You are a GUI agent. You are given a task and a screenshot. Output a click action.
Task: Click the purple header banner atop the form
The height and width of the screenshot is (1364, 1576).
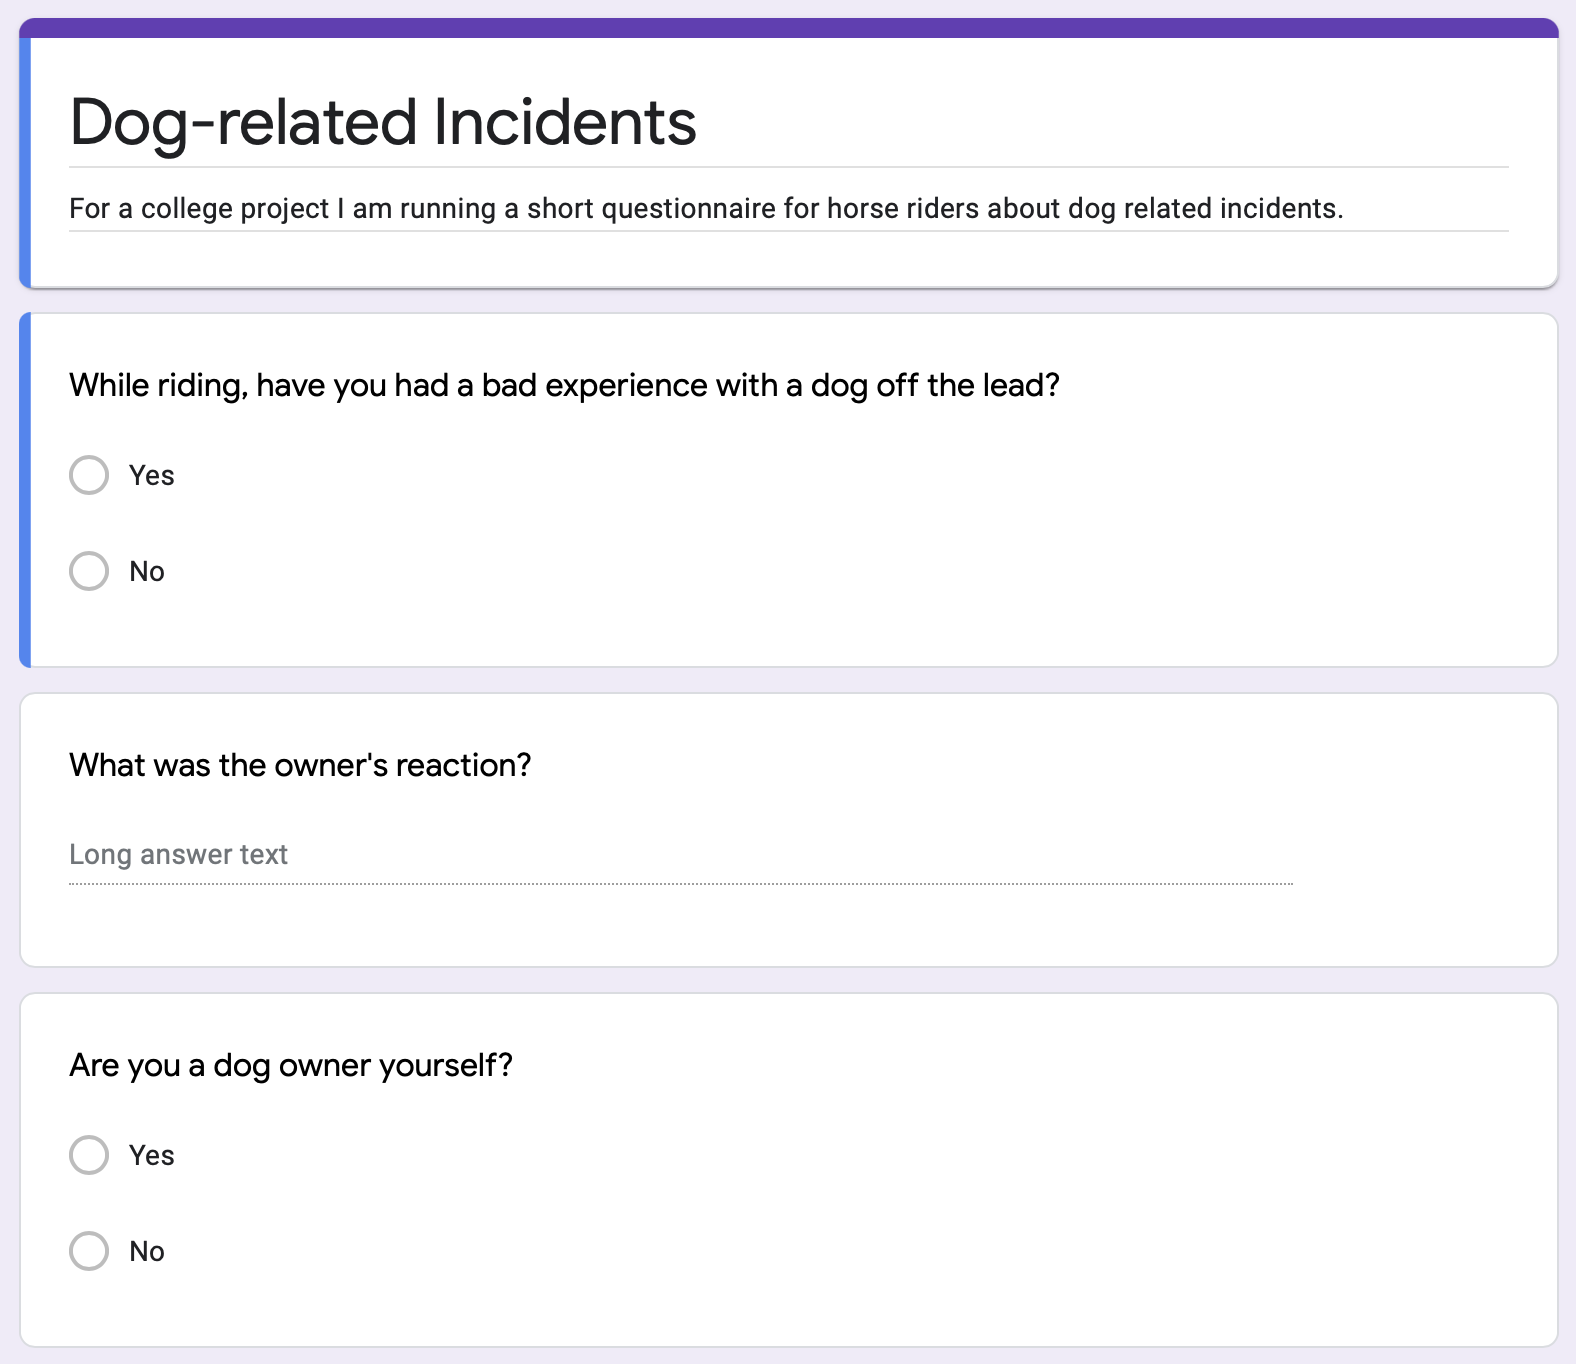(x=788, y=28)
